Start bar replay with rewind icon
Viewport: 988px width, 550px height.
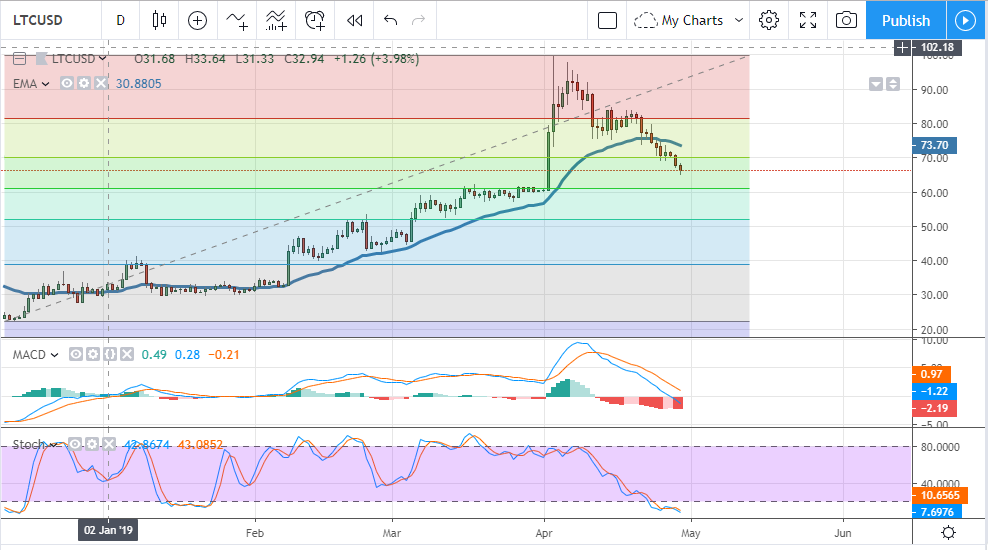355,20
